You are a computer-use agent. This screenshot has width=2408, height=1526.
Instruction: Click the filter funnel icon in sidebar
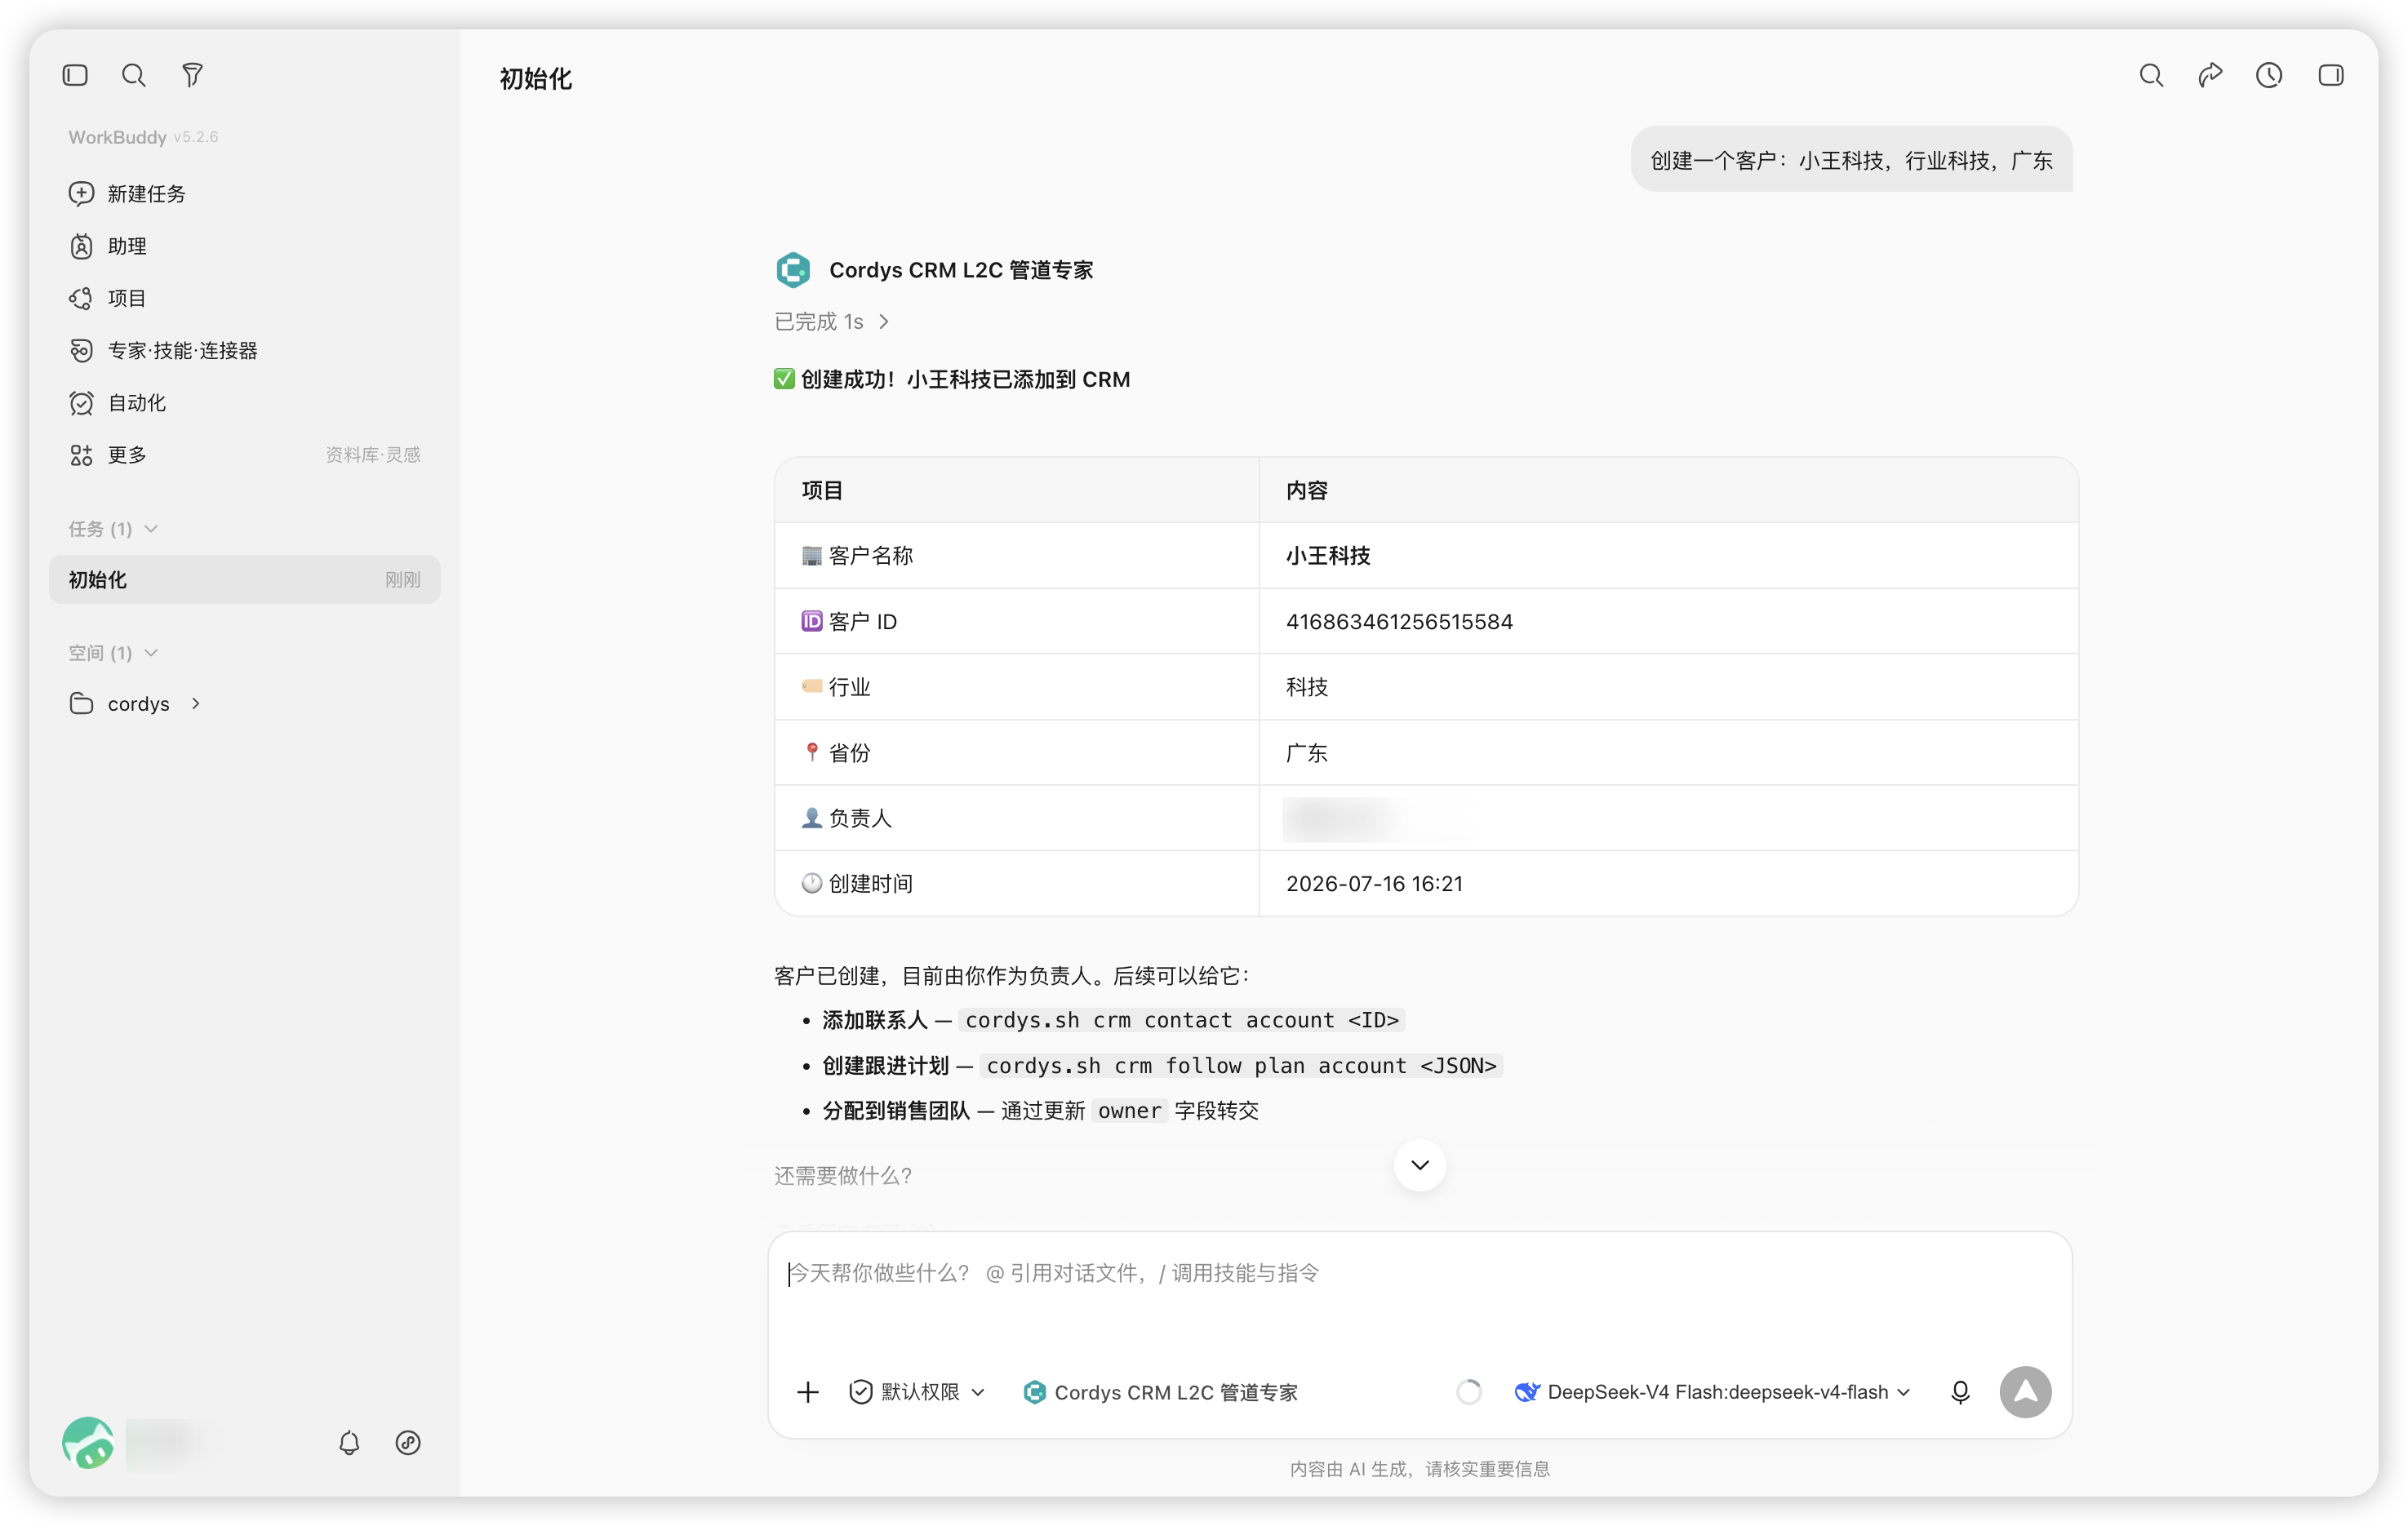(192, 75)
